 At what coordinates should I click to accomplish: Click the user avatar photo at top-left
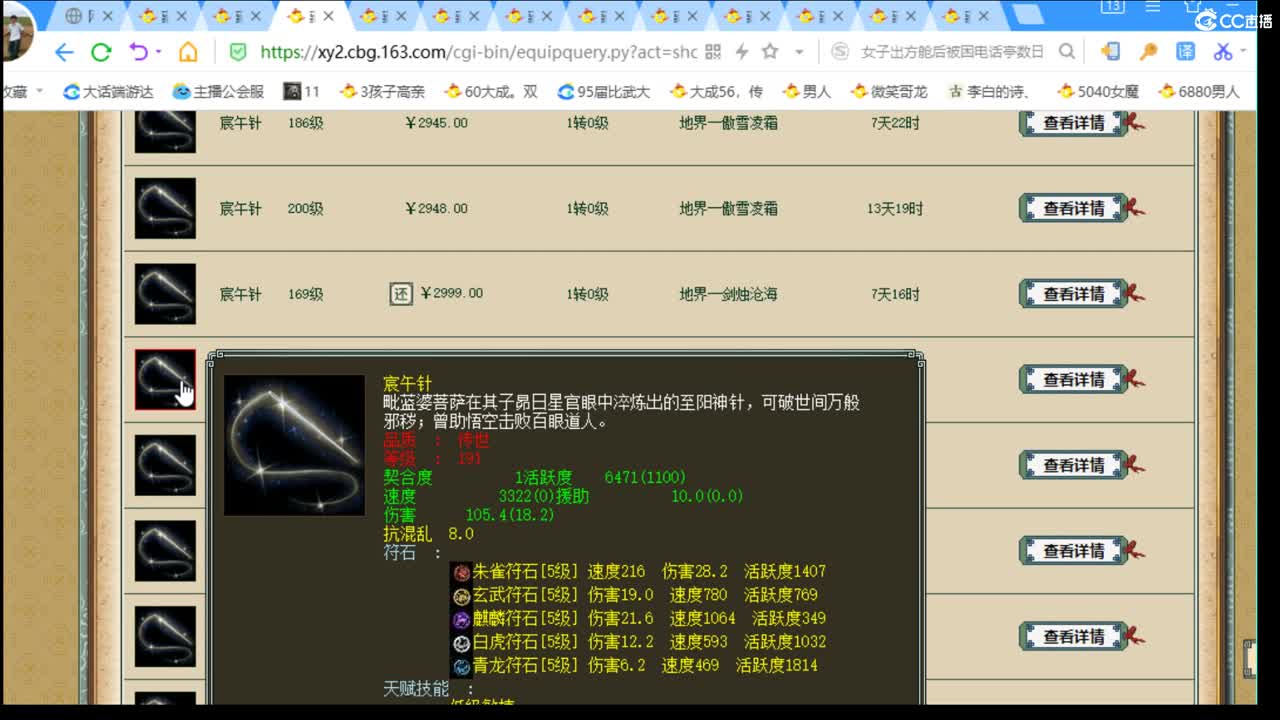(17, 32)
